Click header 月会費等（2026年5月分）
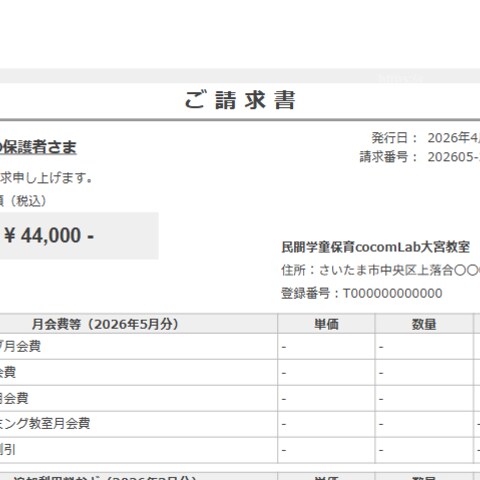The width and height of the screenshot is (480, 480). tap(105, 324)
